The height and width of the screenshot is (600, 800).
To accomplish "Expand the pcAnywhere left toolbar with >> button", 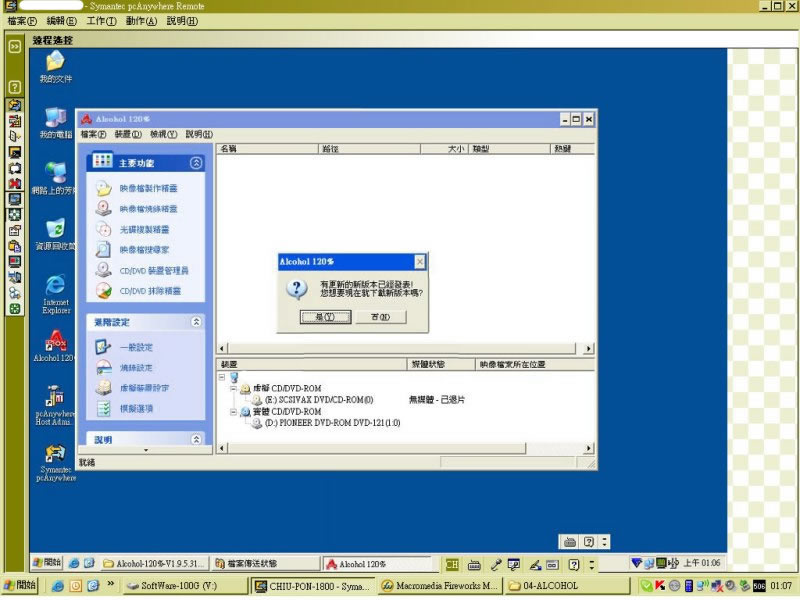I will tap(15, 46).
